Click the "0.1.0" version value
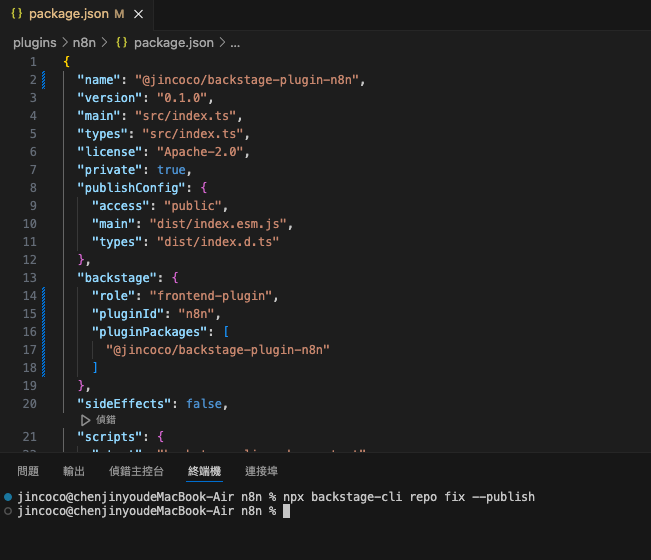This screenshot has height=560, width=651. 182,98
